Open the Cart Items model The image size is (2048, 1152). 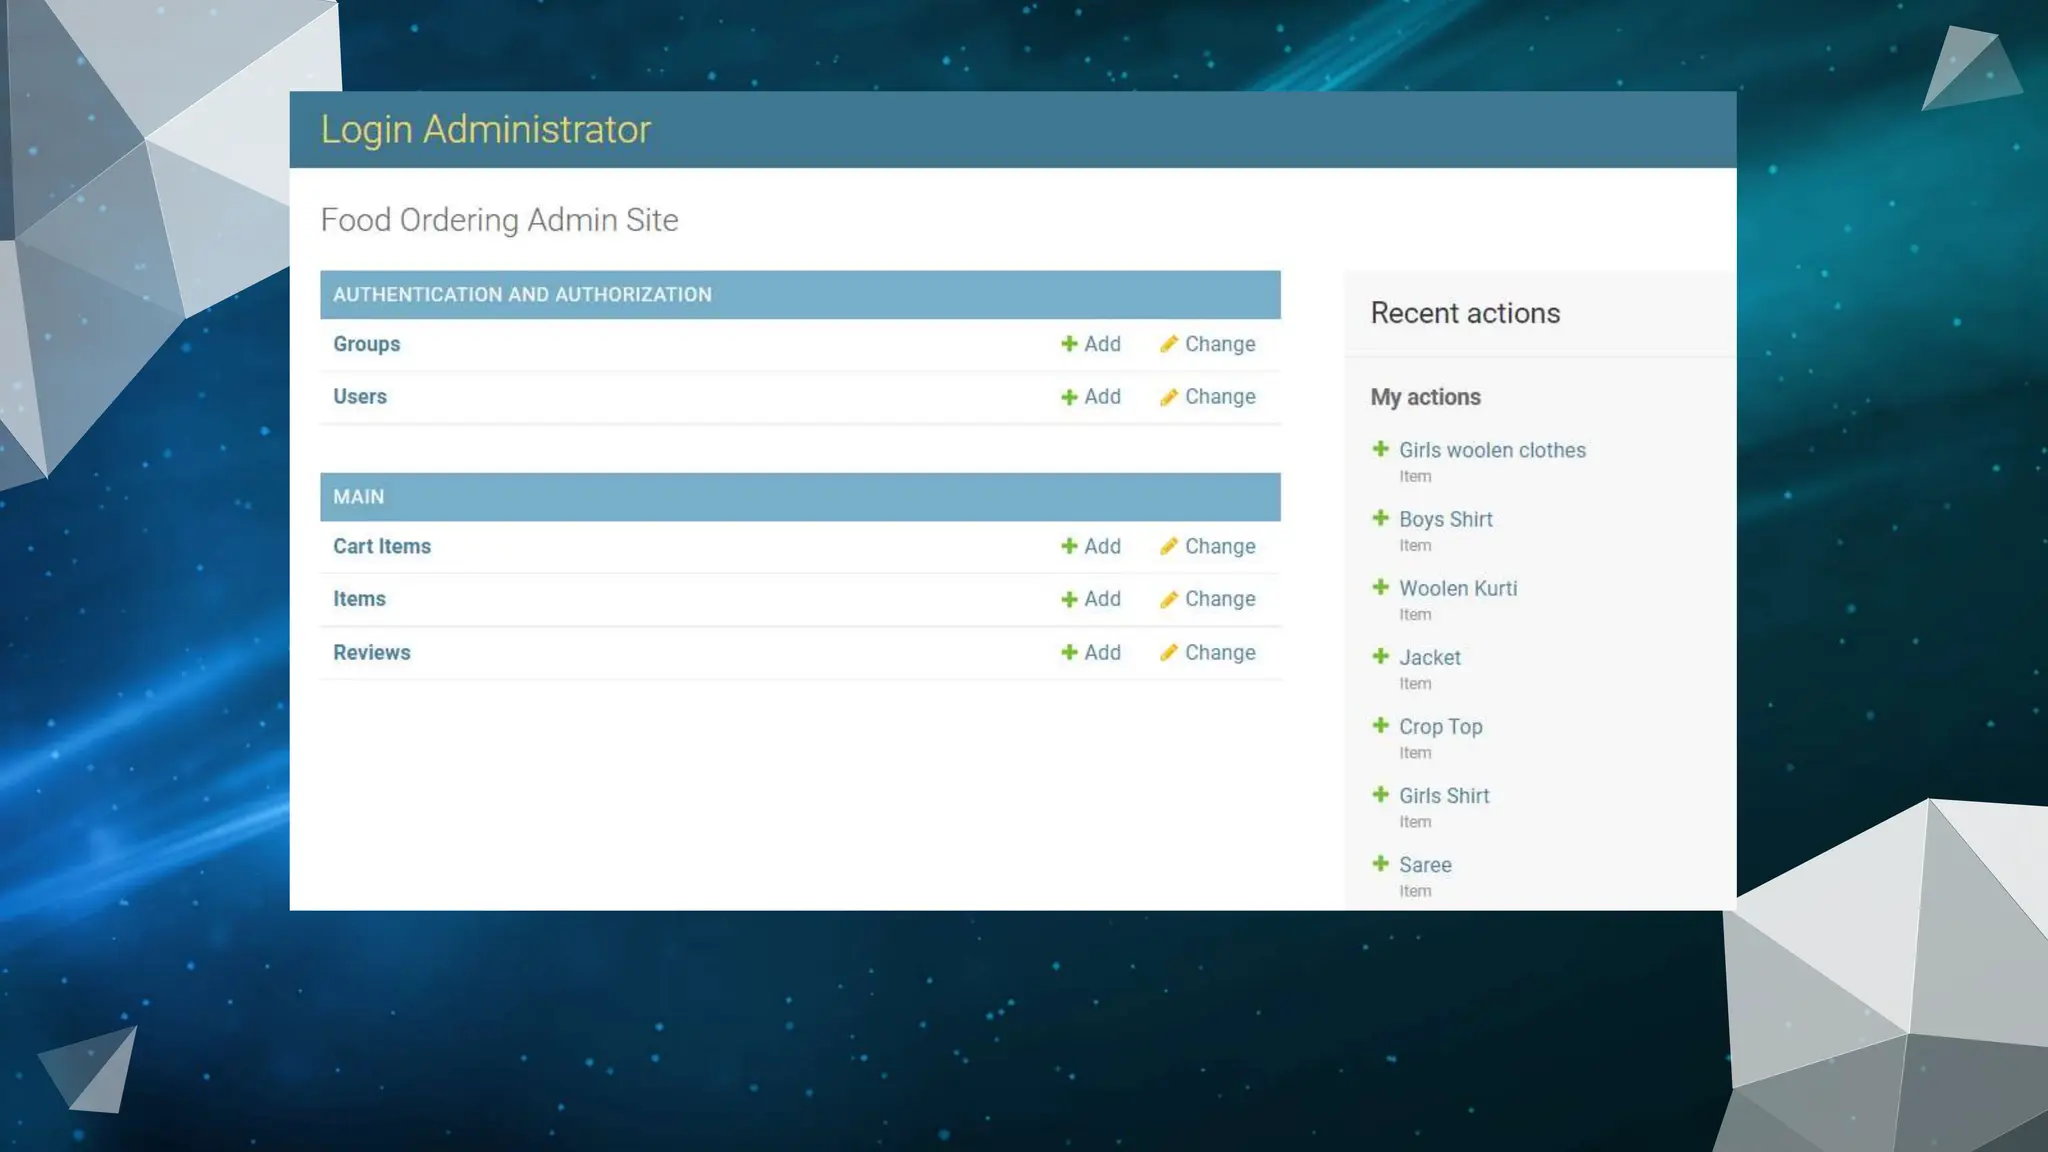(x=381, y=546)
